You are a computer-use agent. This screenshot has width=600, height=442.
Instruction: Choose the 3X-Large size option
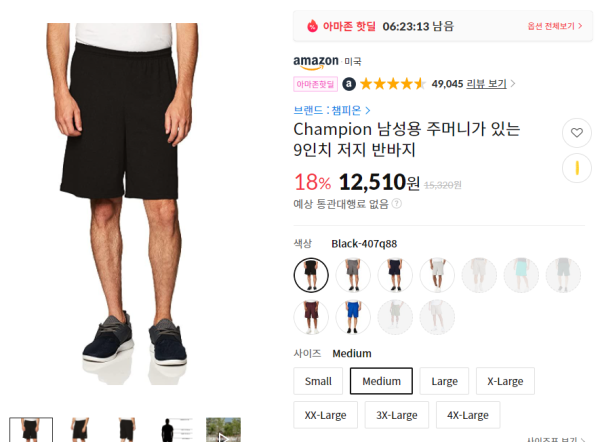pos(397,415)
